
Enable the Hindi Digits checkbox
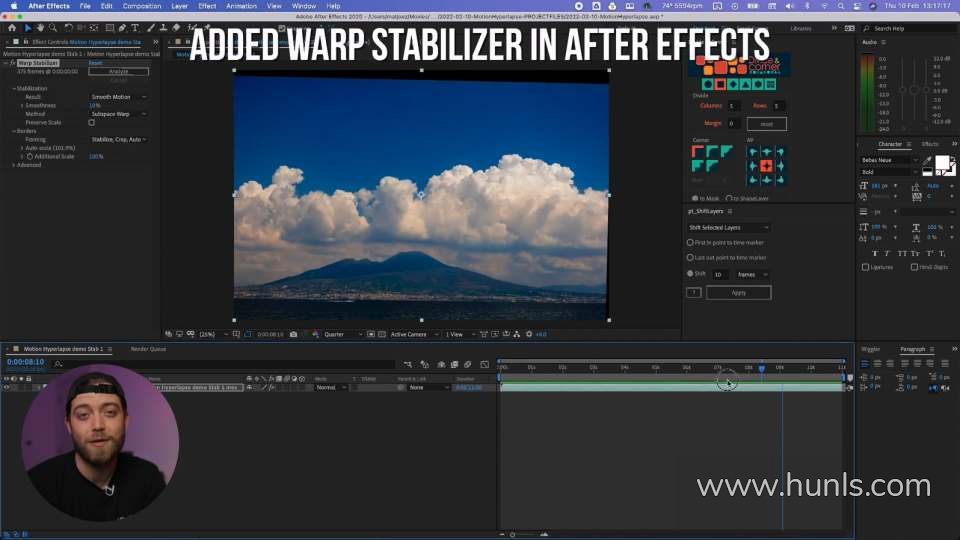point(914,267)
